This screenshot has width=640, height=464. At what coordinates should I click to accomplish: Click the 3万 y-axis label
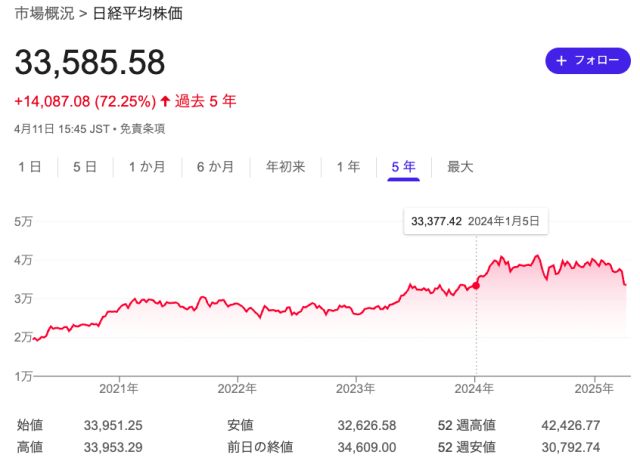coord(23,299)
